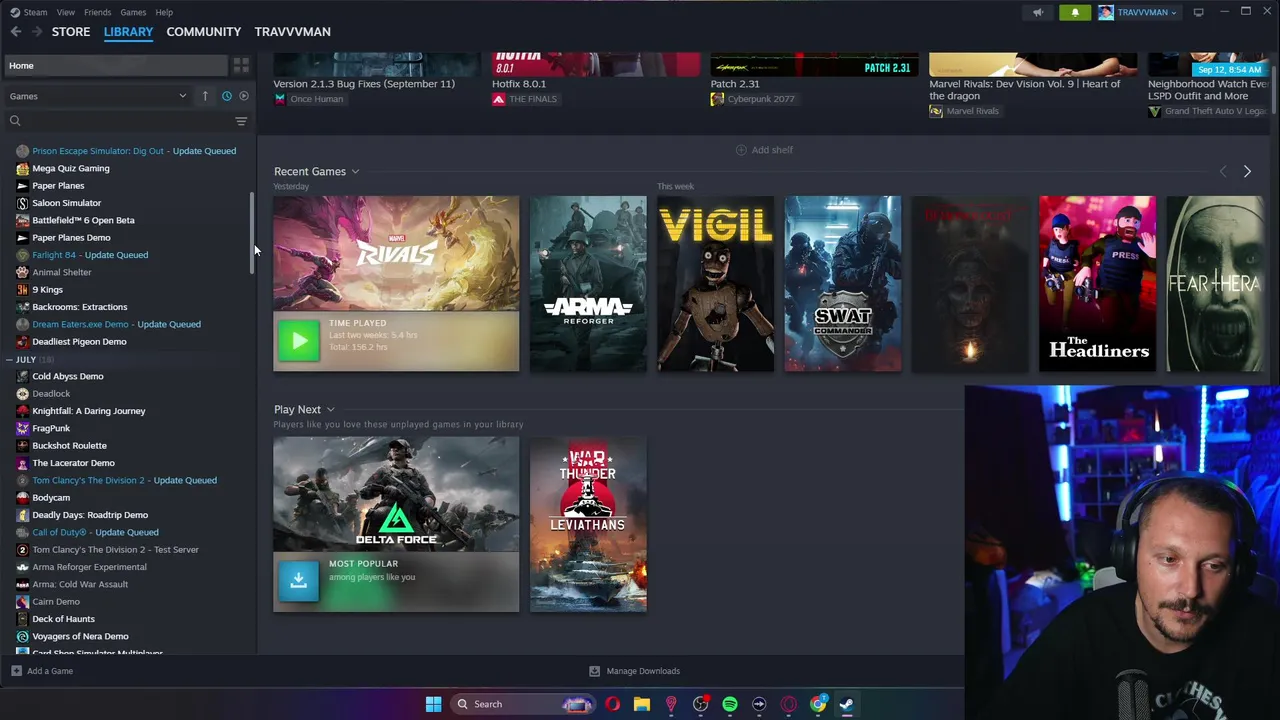
Task: Open advanced filter options icon
Action: pos(241,121)
